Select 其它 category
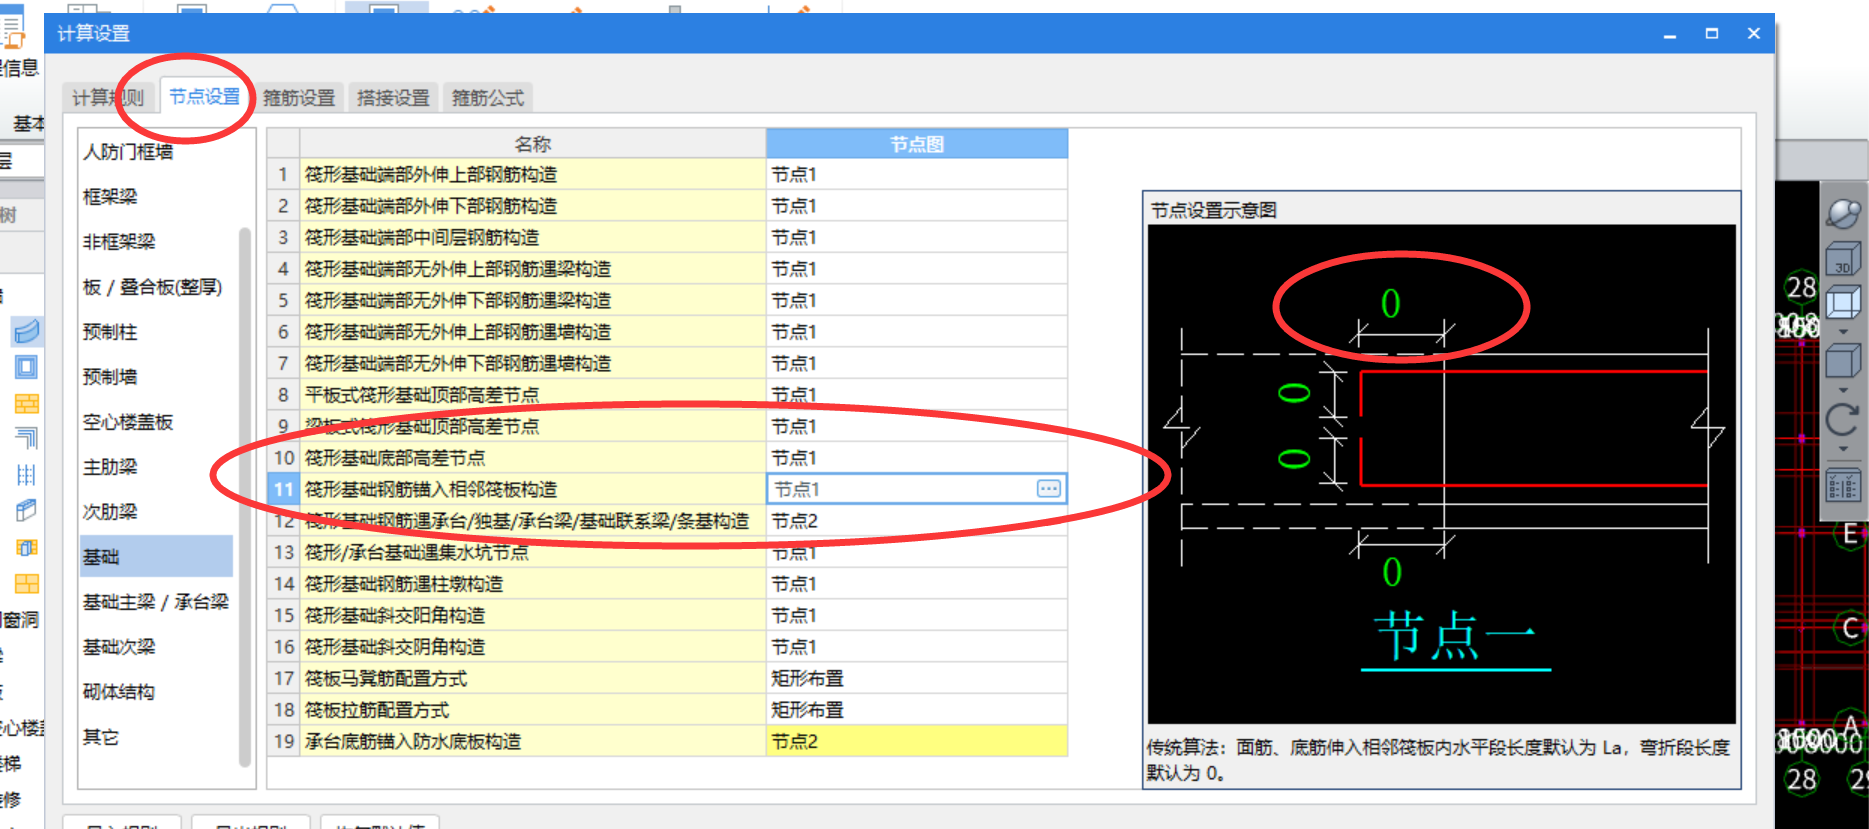This screenshot has height=829, width=1869. click(101, 737)
